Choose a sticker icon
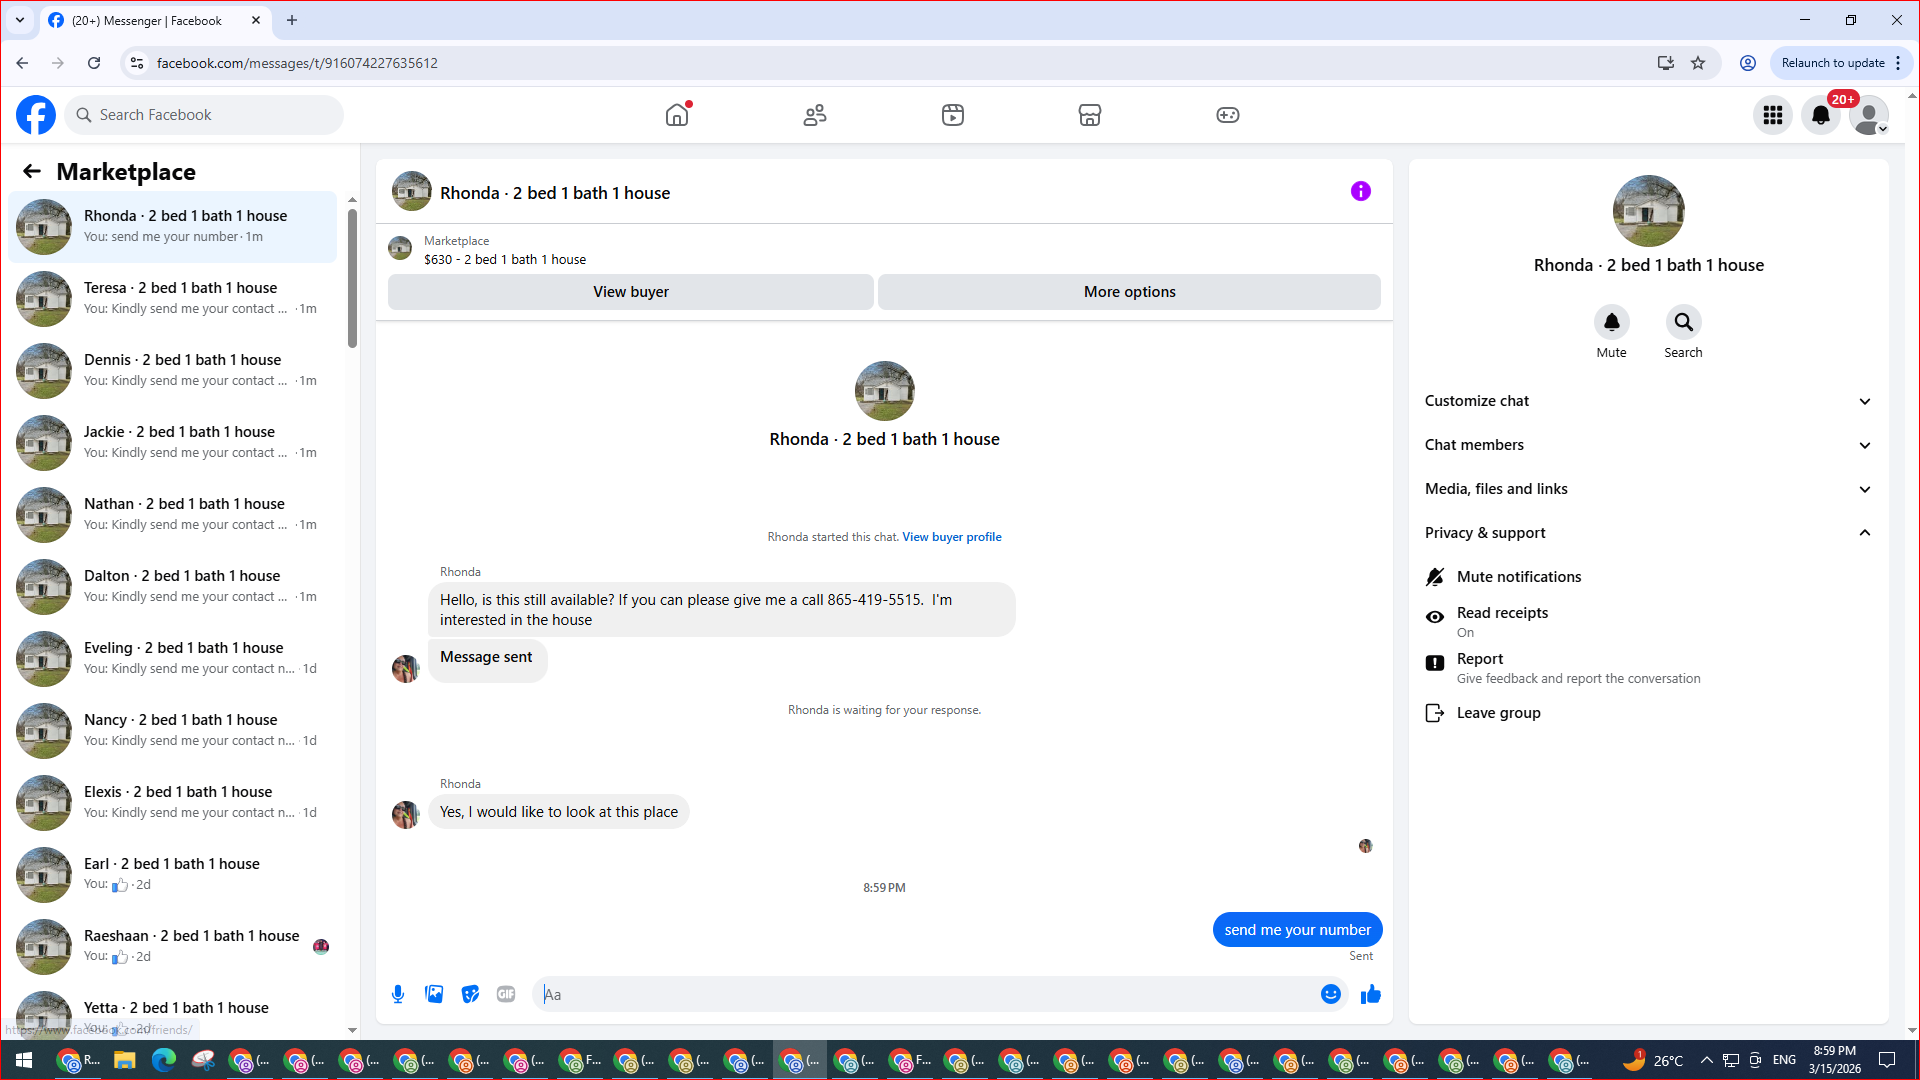Image resolution: width=1920 pixels, height=1080 pixels. click(x=470, y=994)
